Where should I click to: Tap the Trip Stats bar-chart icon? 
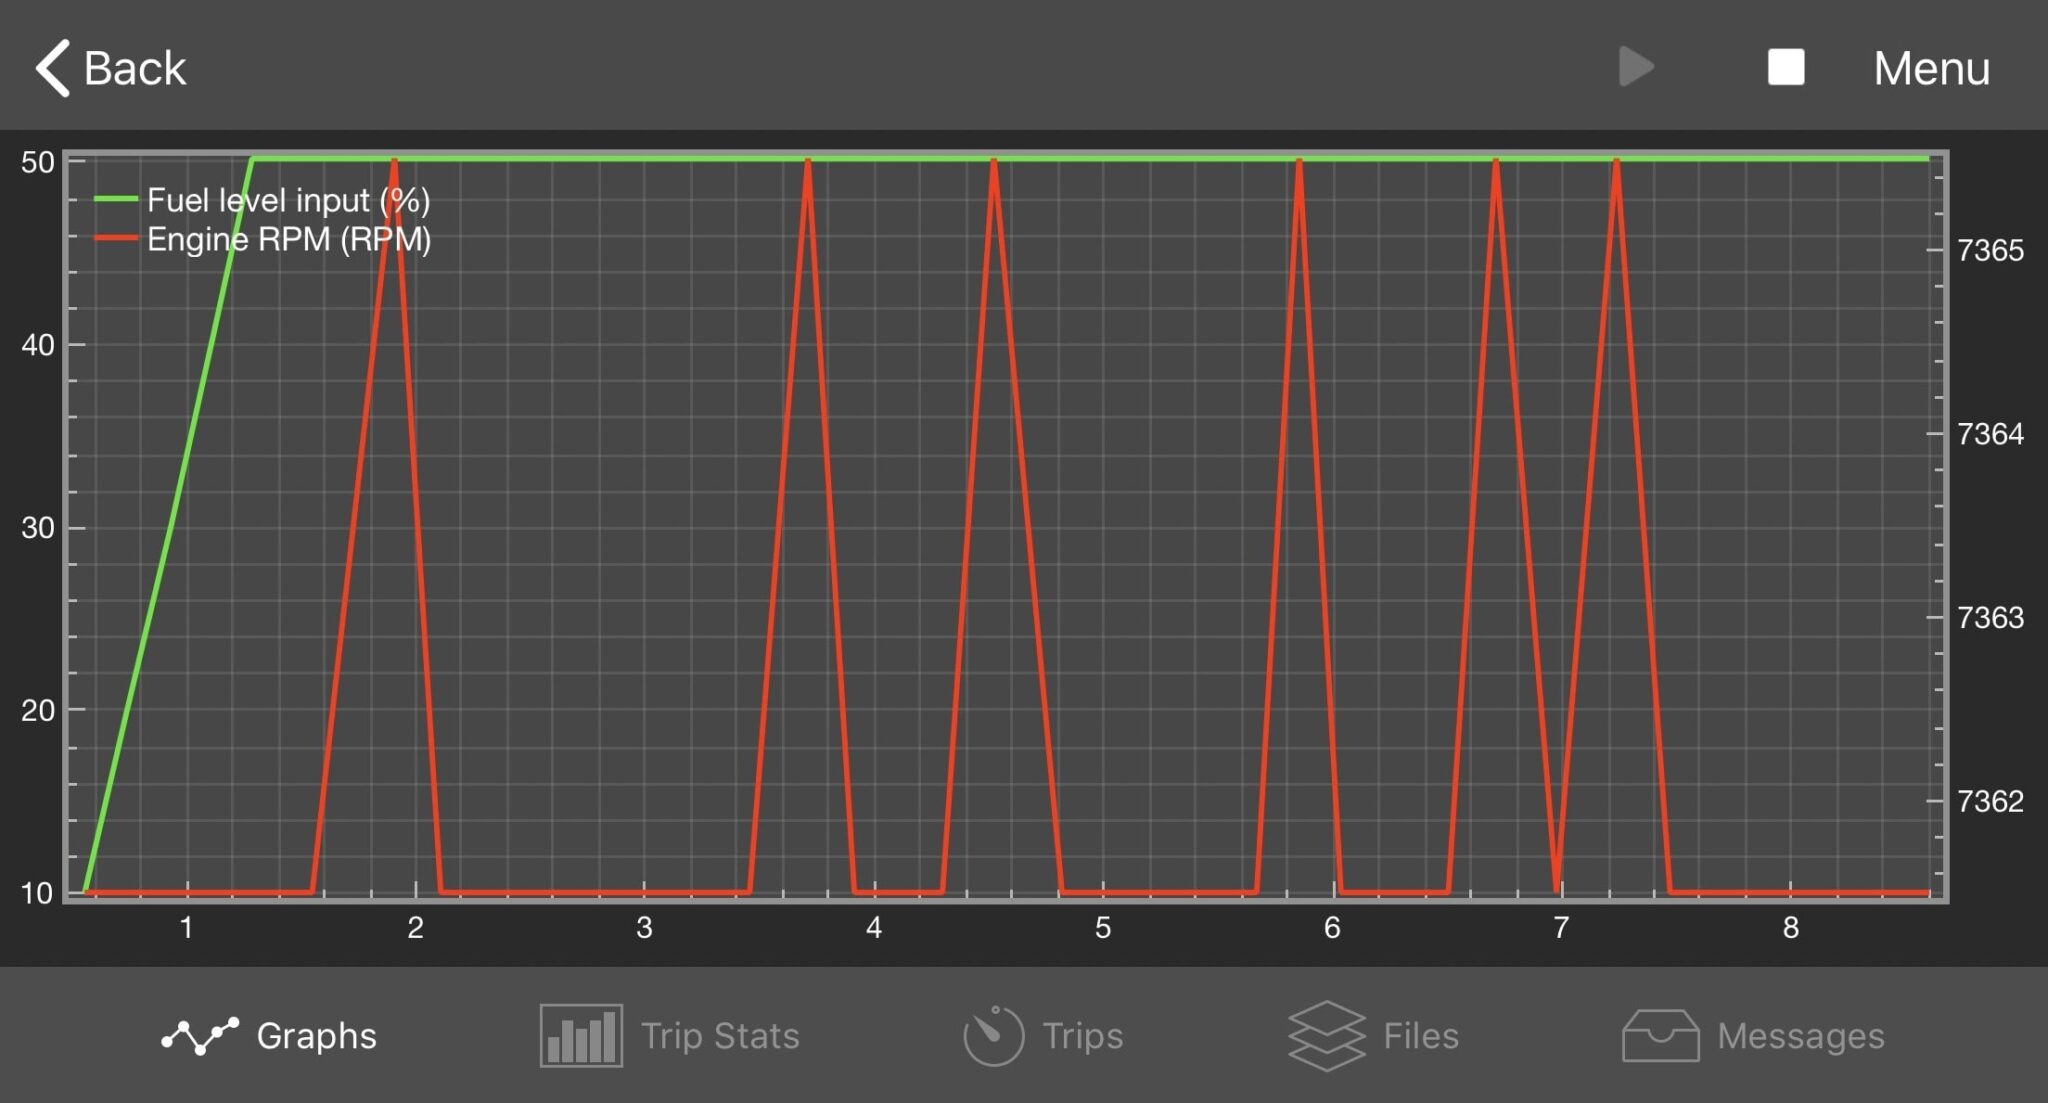coord(581,1036)
